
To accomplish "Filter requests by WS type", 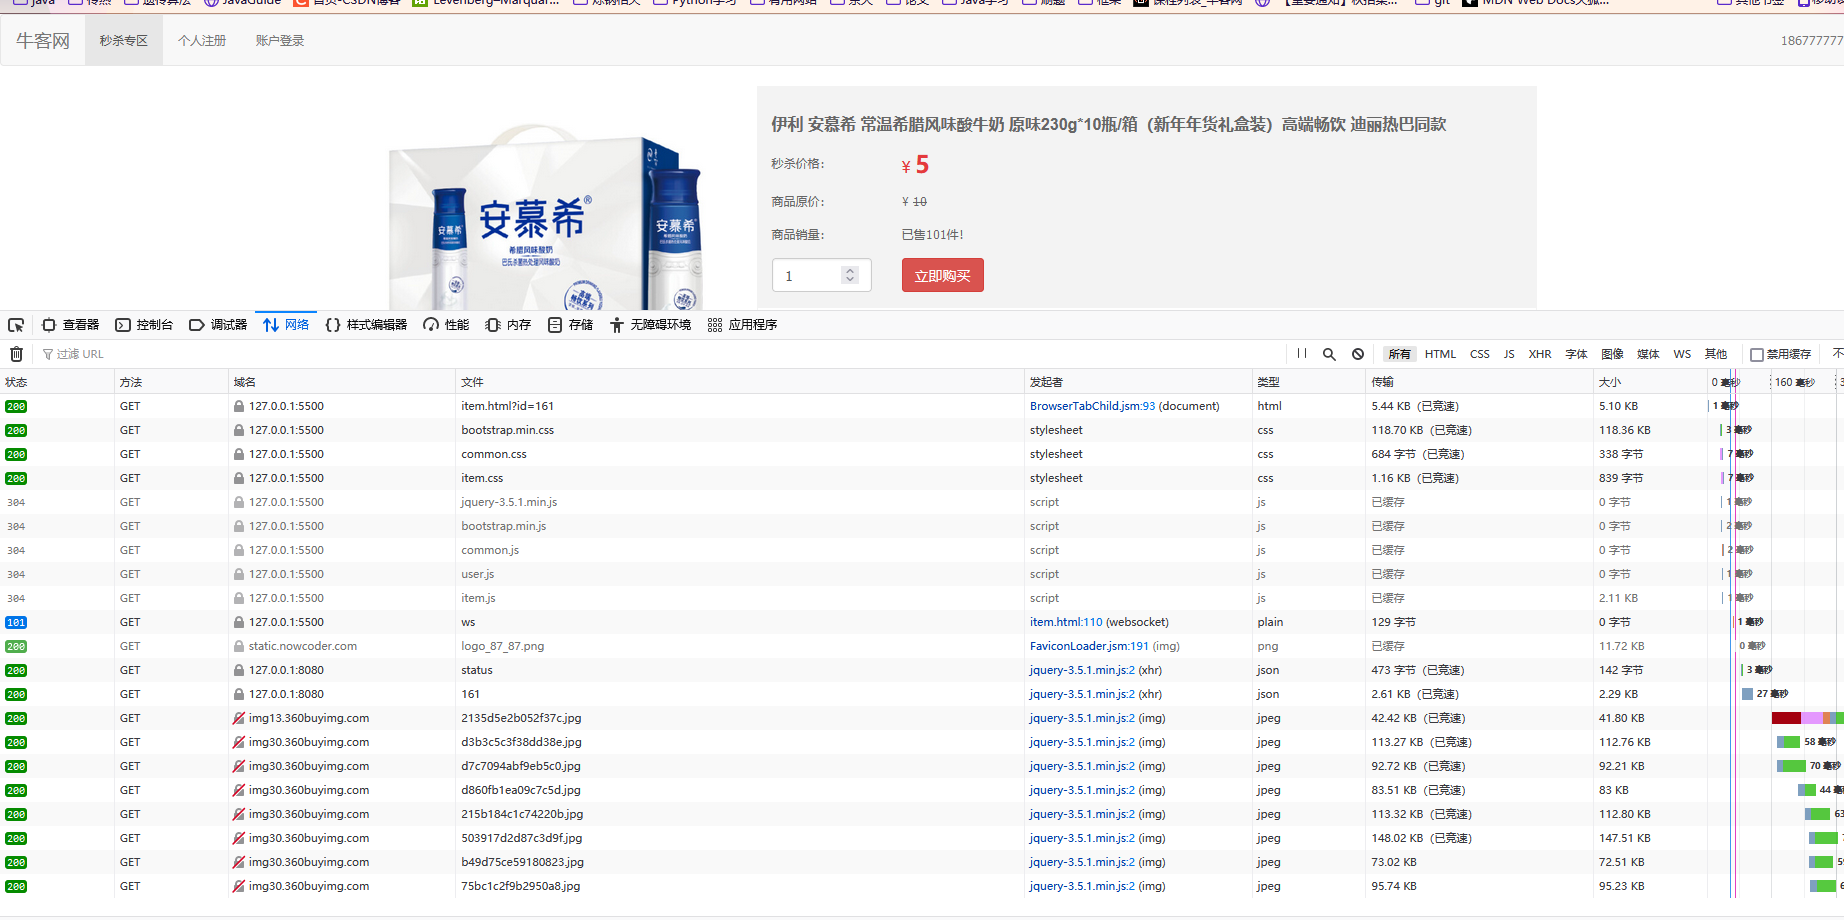I will click(1683, 354).
